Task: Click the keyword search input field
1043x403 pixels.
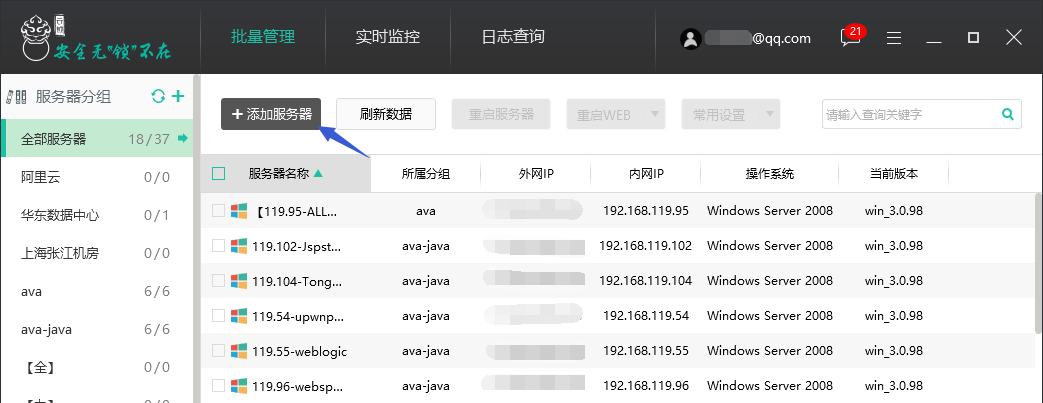Action: (908, 114)
